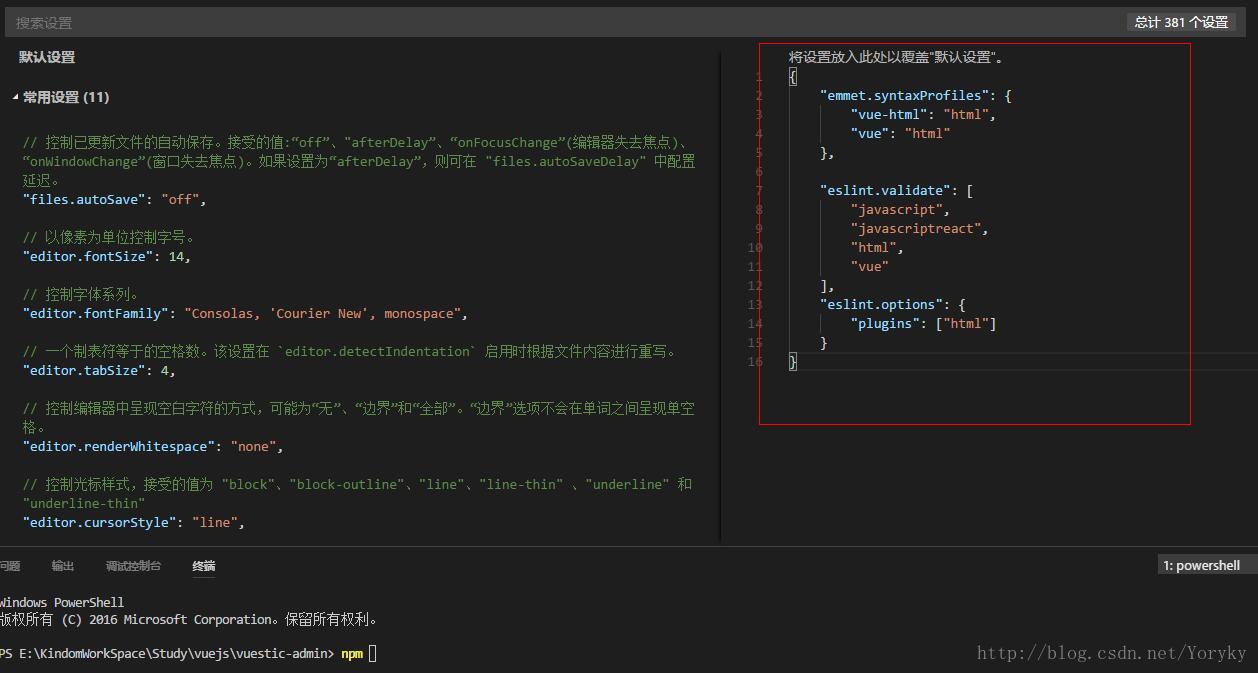Click the 默认设置 heading

click(x=47, y=57)
